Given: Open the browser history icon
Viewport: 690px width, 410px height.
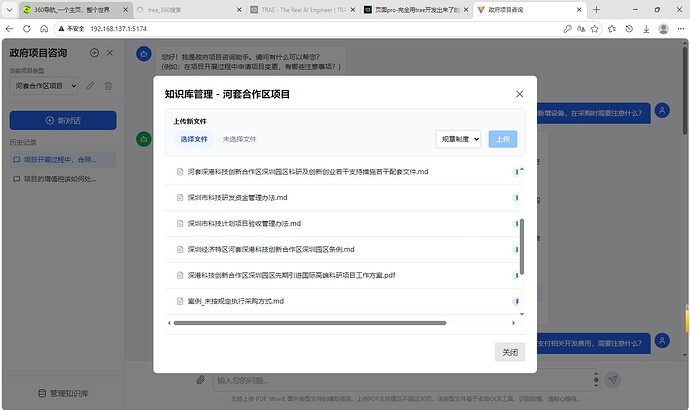Looking at the screenshot, I should (x=629, y=29).
